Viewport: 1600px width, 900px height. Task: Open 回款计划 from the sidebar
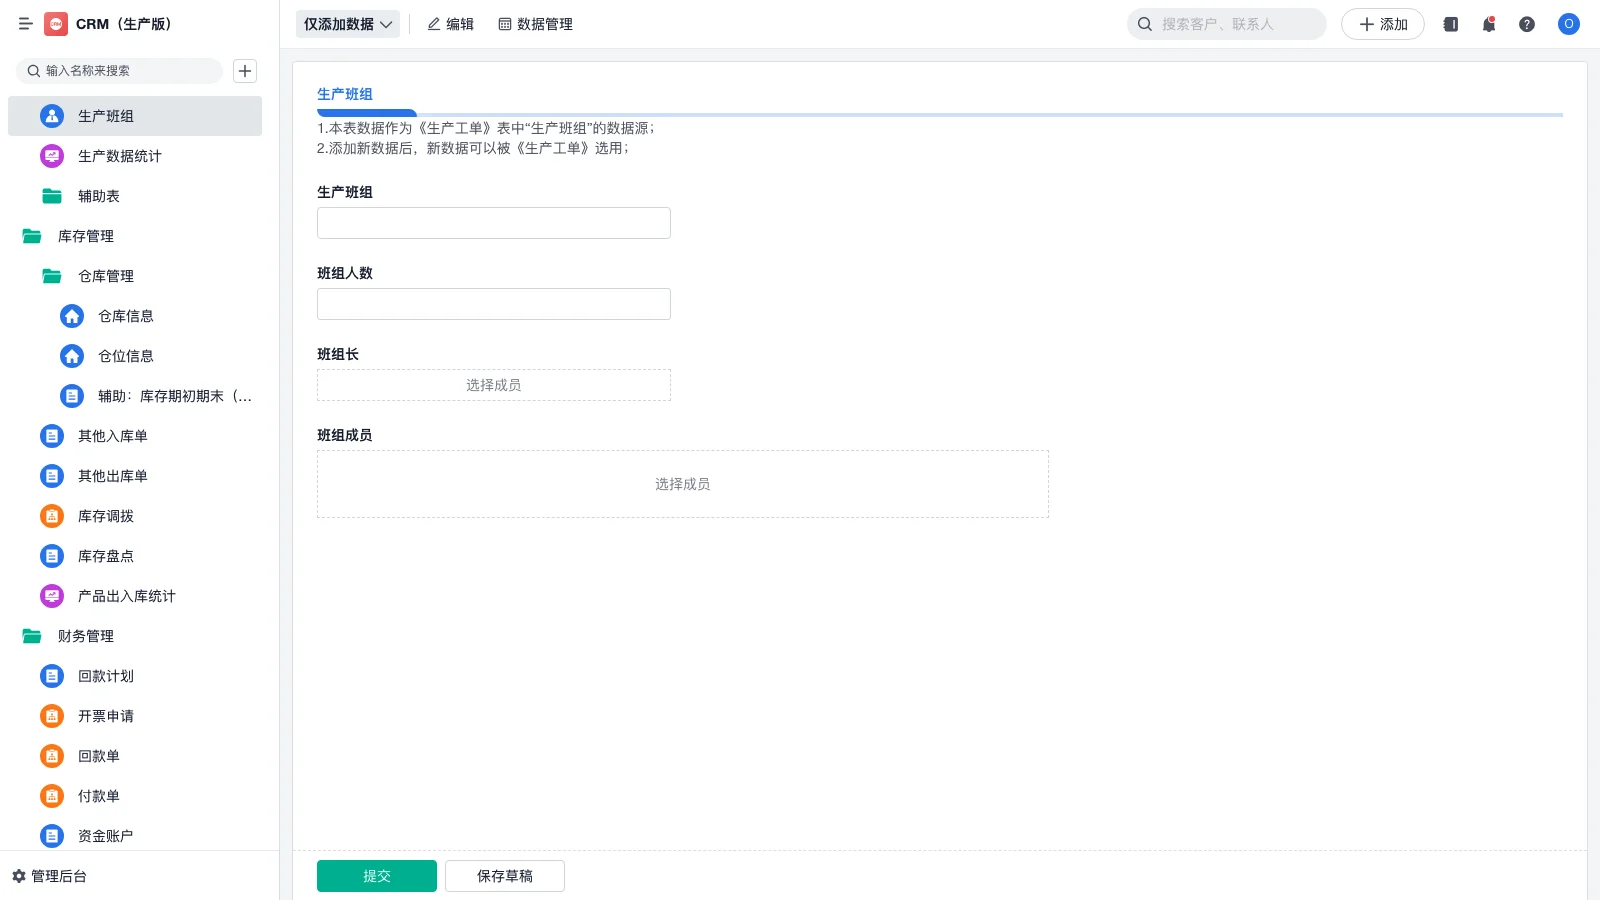pos(105,676)
